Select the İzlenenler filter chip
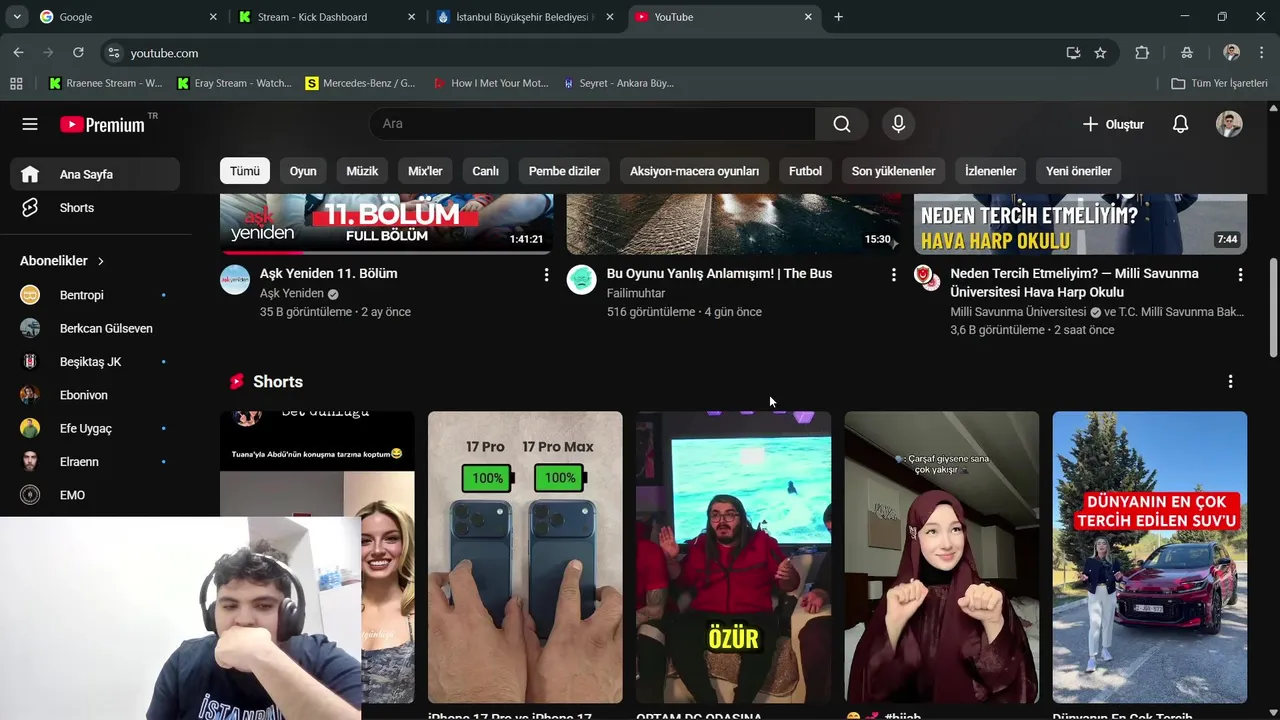This screenshot has width=1280, height=720. click(x=990, y=171)
